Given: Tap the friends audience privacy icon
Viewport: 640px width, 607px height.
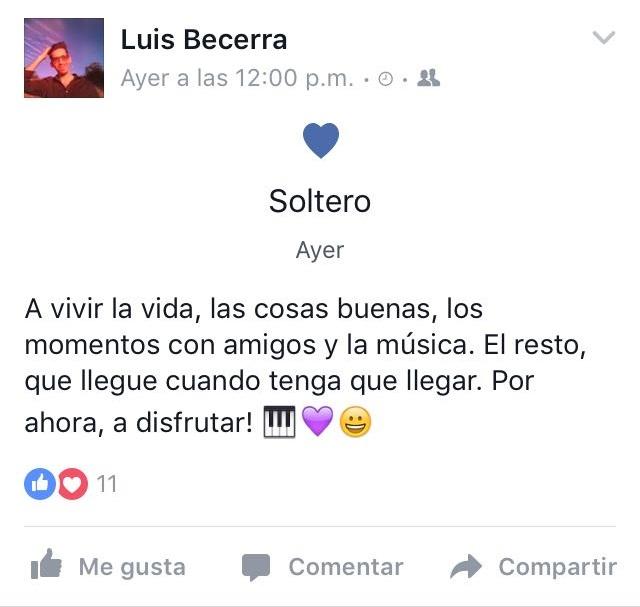Looking at the screenshot, I should tap(428, 78).
